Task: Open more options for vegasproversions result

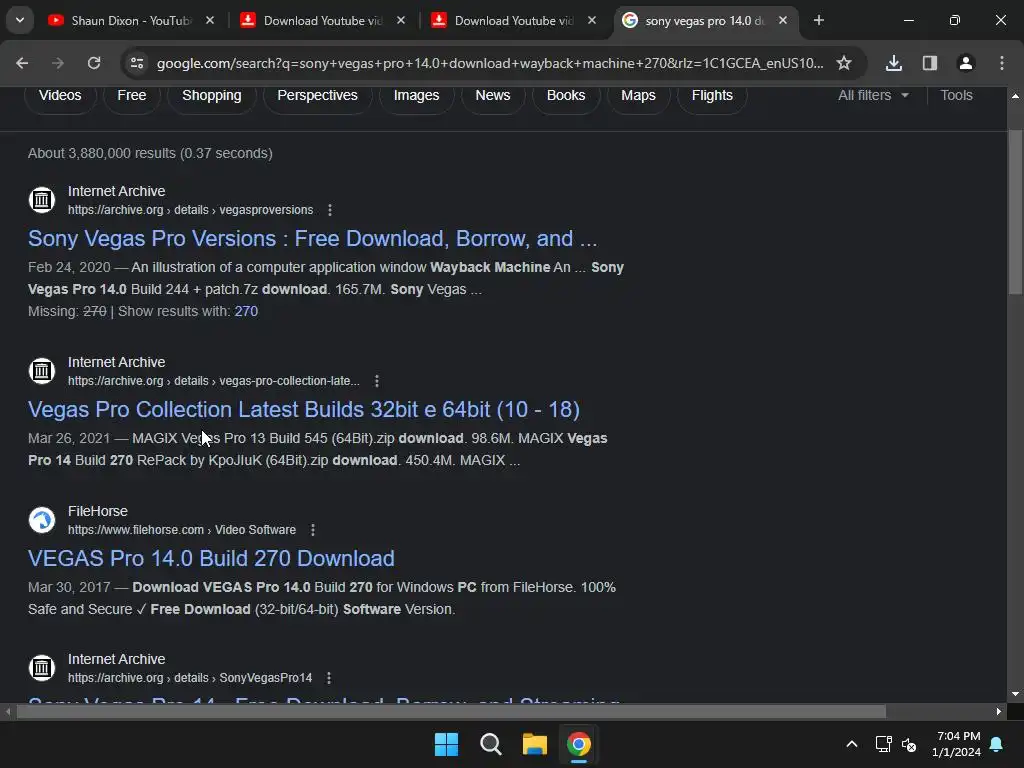Action: coord(330,210)
